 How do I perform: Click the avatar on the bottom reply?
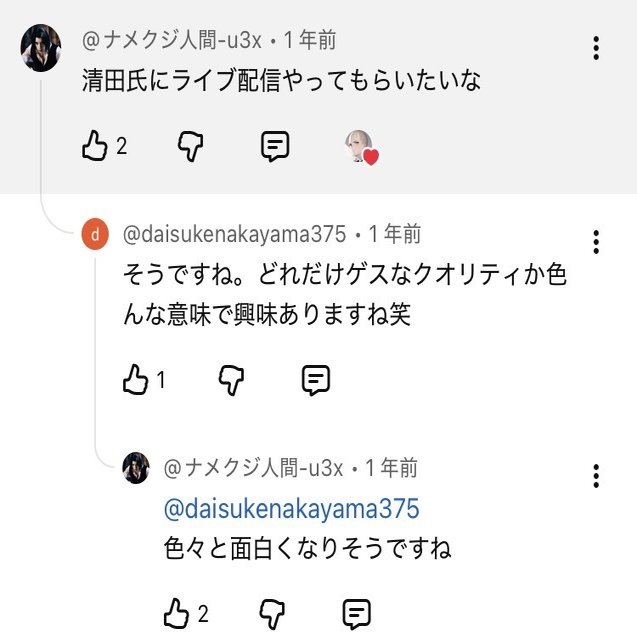tap(135, 467)
